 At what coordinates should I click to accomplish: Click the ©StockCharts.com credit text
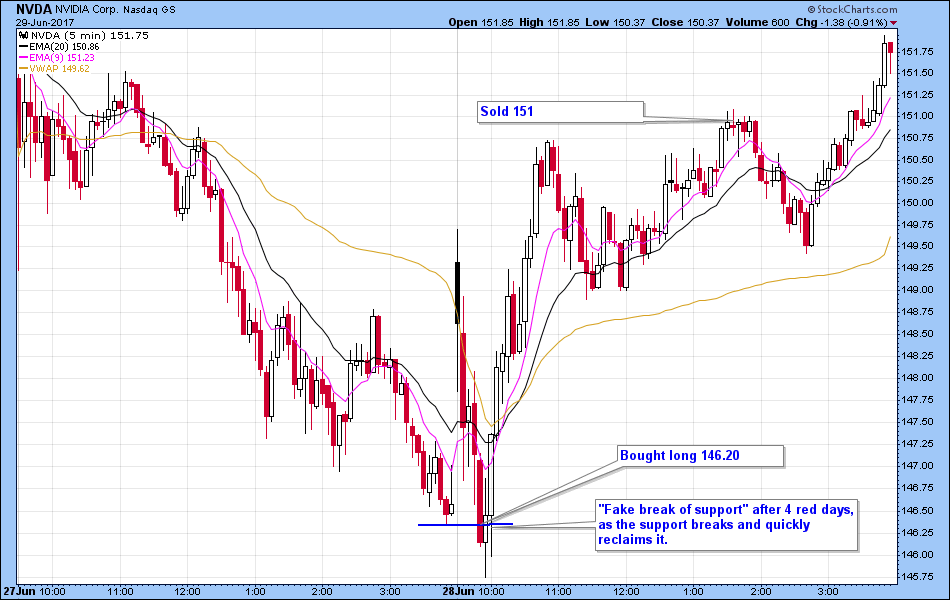coord(852,9)
